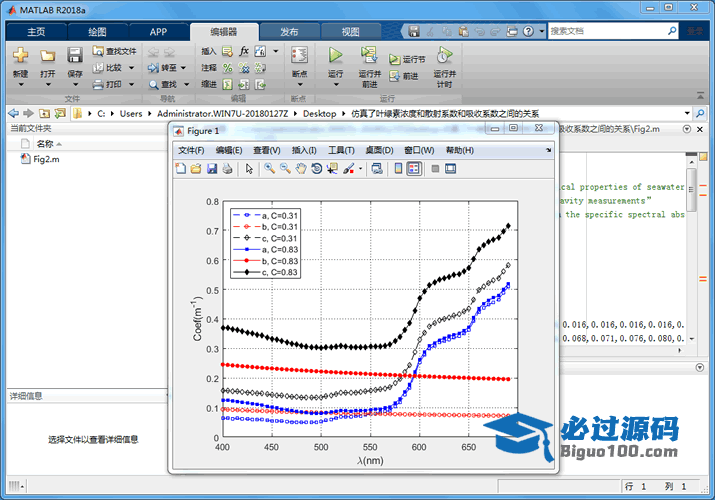The width and height of the screenshot is (715, 500).
Task: Click the Run Section (运行节) button
Action: point(407,60)
